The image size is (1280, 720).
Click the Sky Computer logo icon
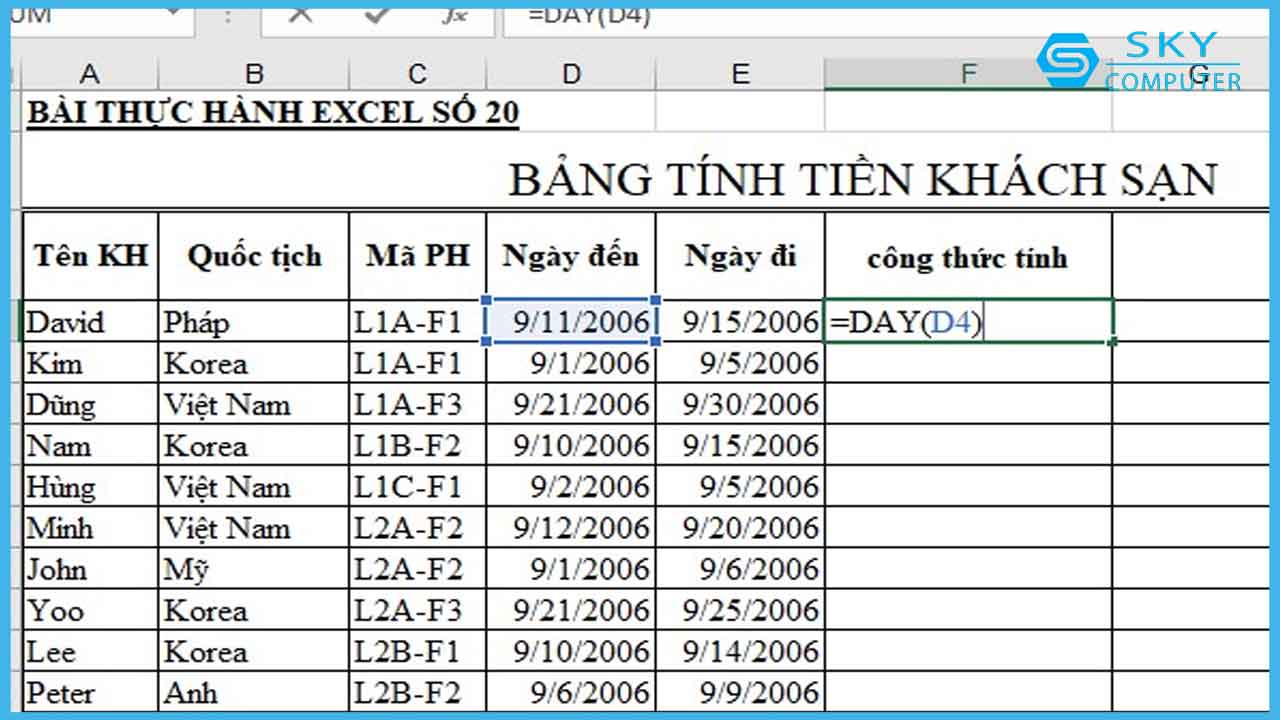pyautogui.click(x=1067, y=60)
